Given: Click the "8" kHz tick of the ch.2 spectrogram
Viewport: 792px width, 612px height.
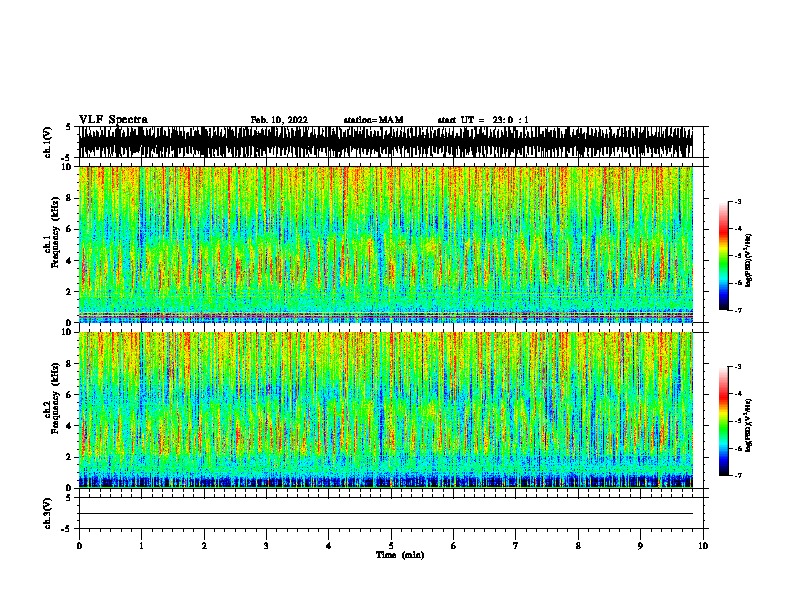Looking at the screenshot, I should click(70, 363).
